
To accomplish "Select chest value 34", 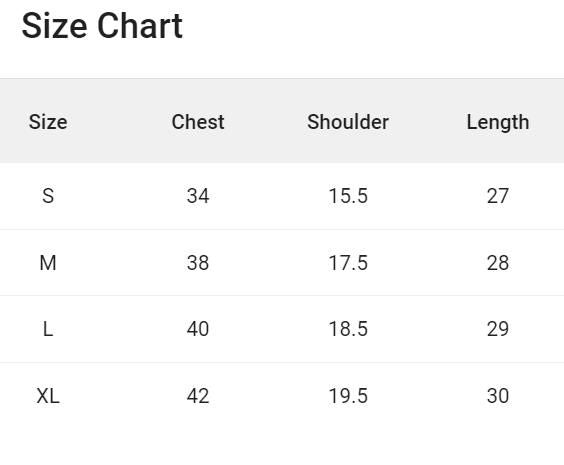I will click(198, 196).
